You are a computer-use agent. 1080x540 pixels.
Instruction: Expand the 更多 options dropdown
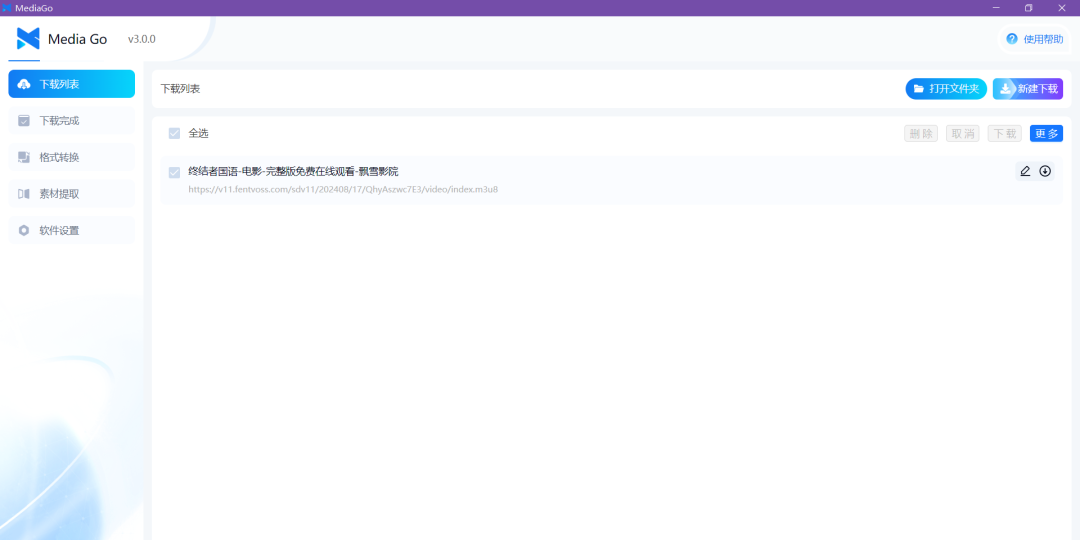coord(1046,134)
